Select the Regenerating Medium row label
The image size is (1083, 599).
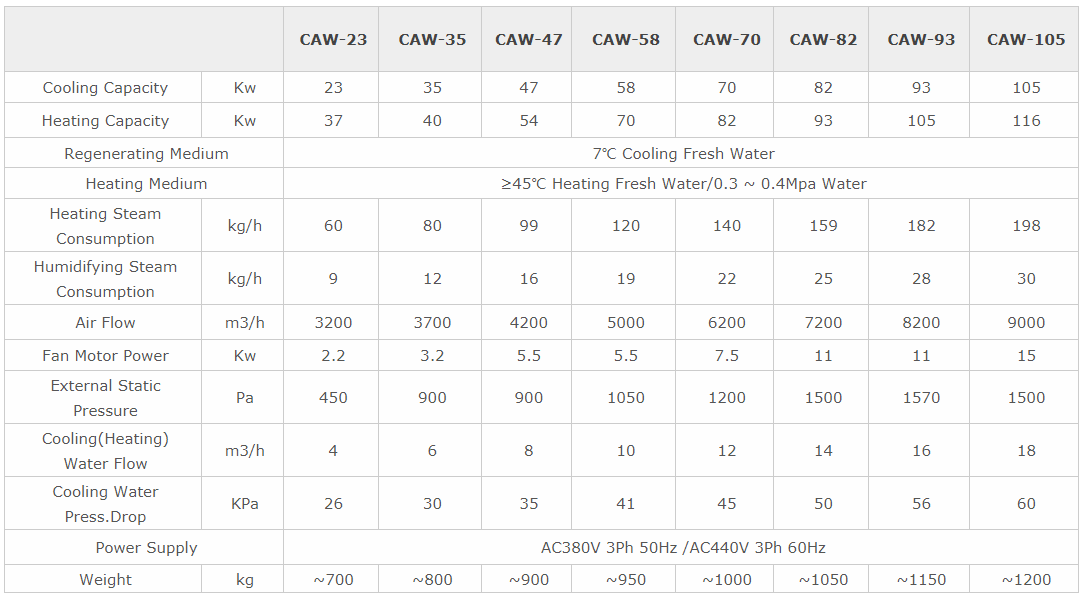pos(146,153)
